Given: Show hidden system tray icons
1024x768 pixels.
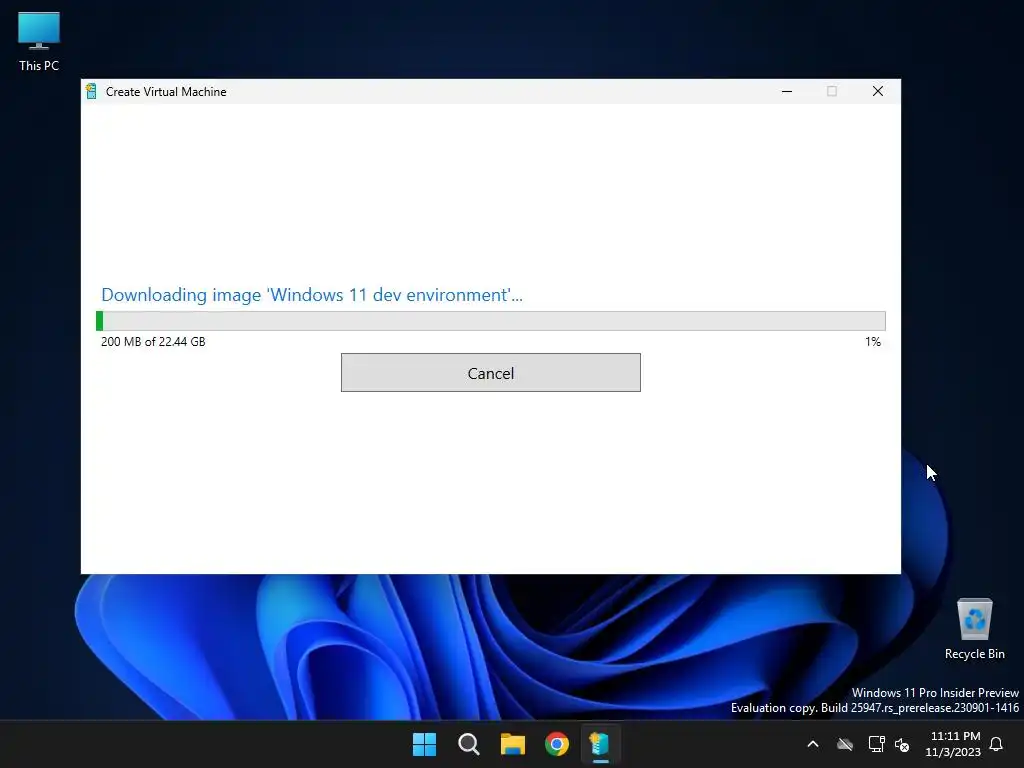Looking at the screenshot, I should (813, 744).
